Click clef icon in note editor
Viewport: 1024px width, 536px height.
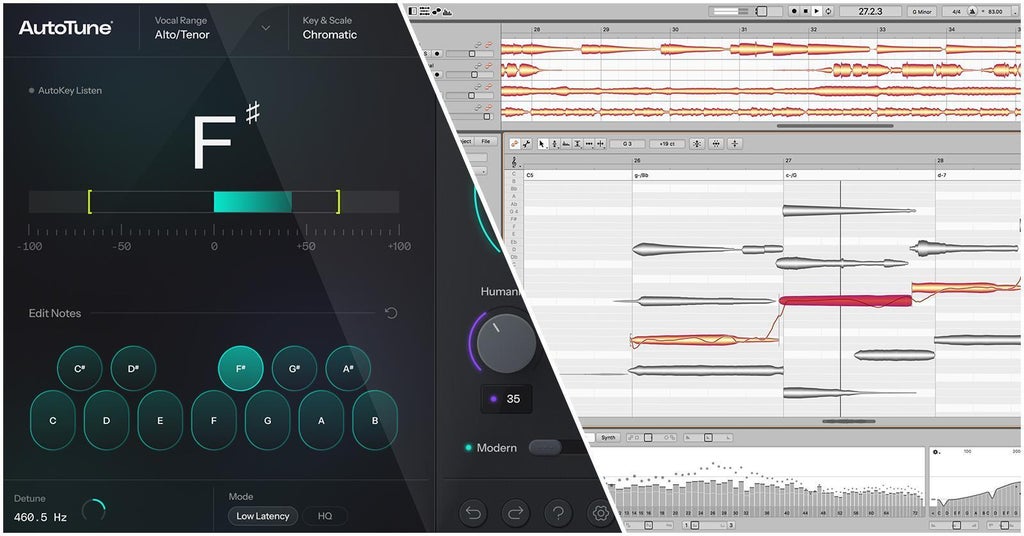click(514, 161)
